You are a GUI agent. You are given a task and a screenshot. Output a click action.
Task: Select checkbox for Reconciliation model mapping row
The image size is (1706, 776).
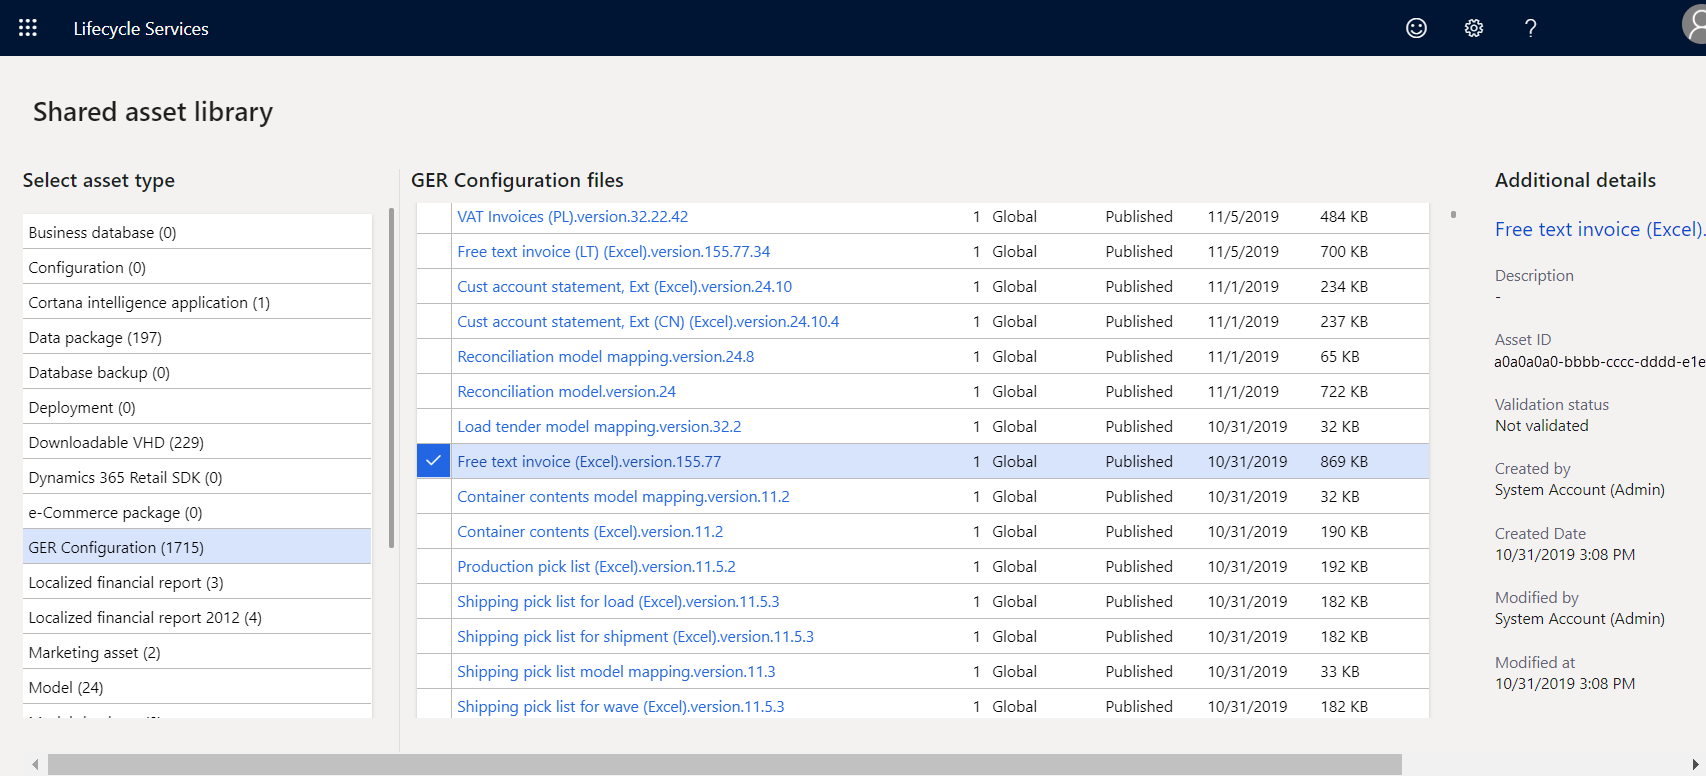point(433,356)
